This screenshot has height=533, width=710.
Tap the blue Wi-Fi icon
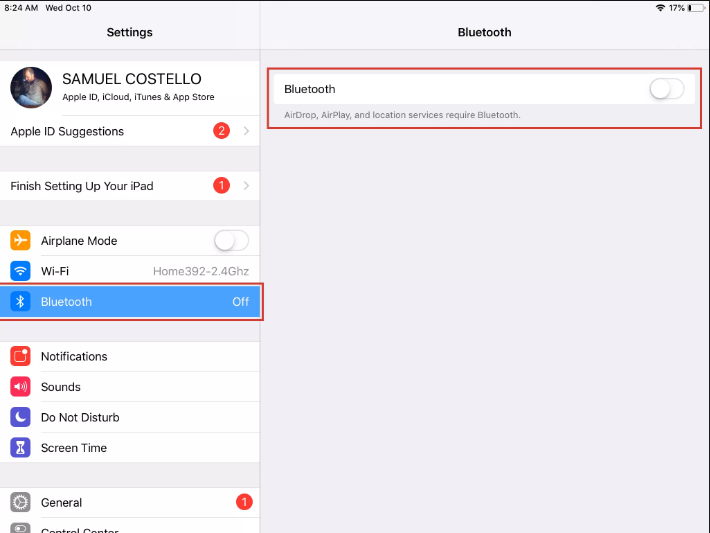20,271
